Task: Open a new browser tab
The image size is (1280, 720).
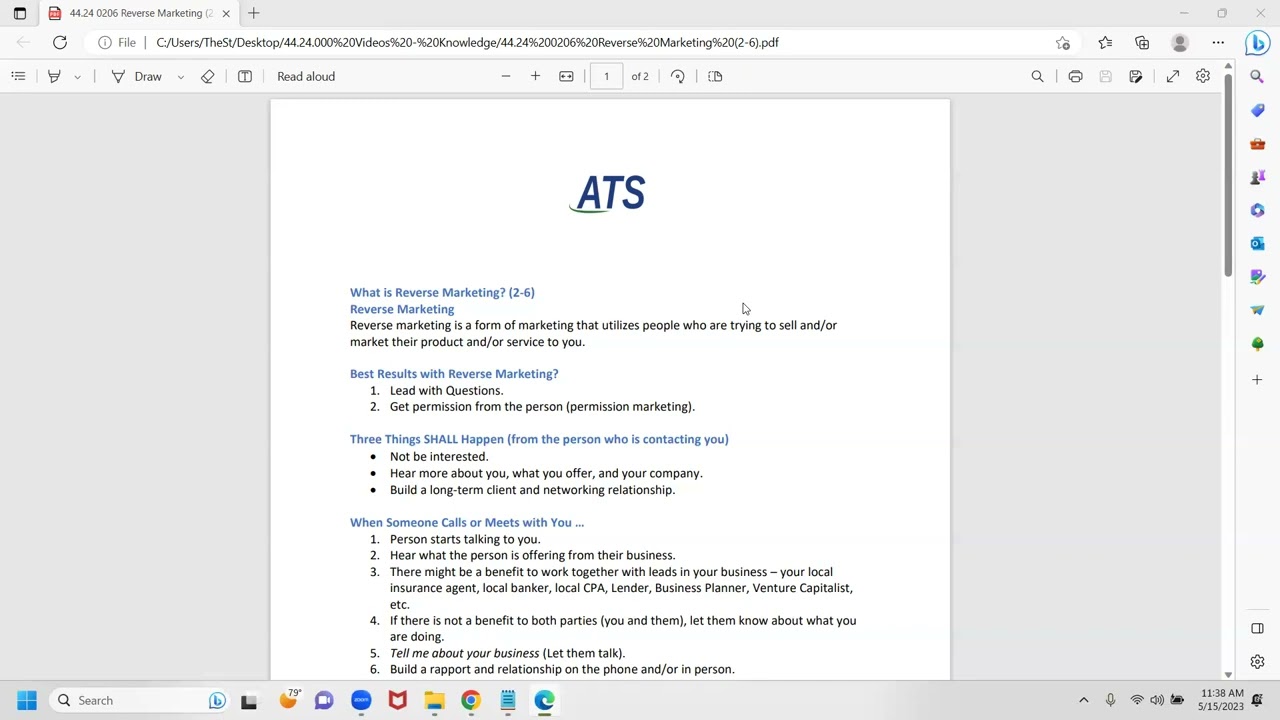Action: click(x=254, y=13)
